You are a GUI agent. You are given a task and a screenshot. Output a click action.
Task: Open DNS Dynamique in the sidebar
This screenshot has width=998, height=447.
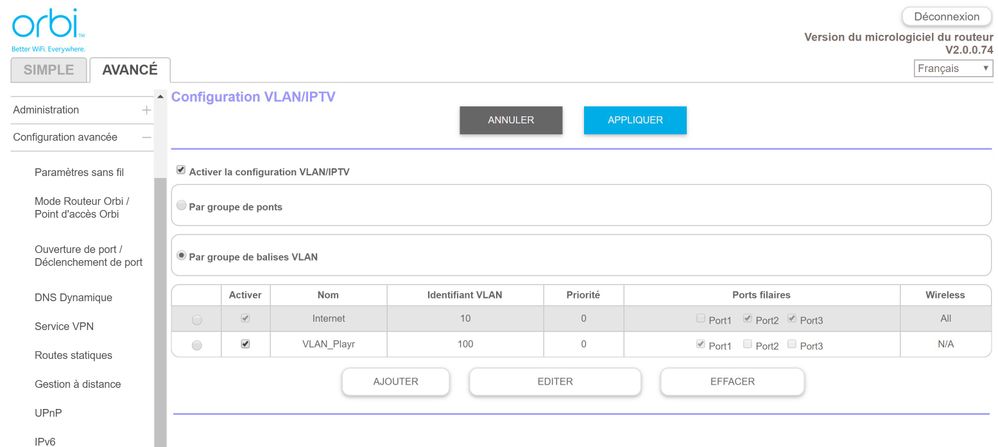coord(73,297)
